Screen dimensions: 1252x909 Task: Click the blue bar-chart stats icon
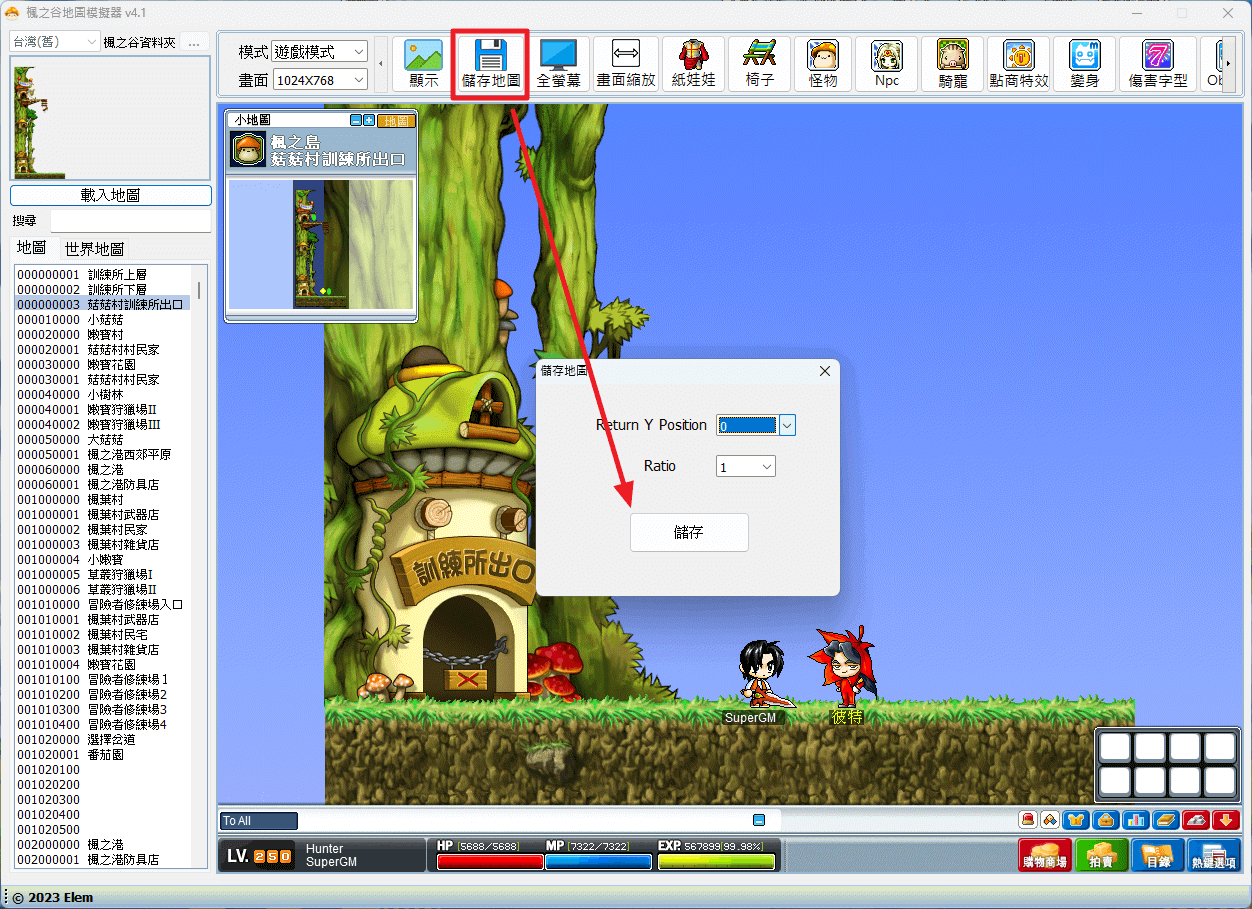[1135, 820]
